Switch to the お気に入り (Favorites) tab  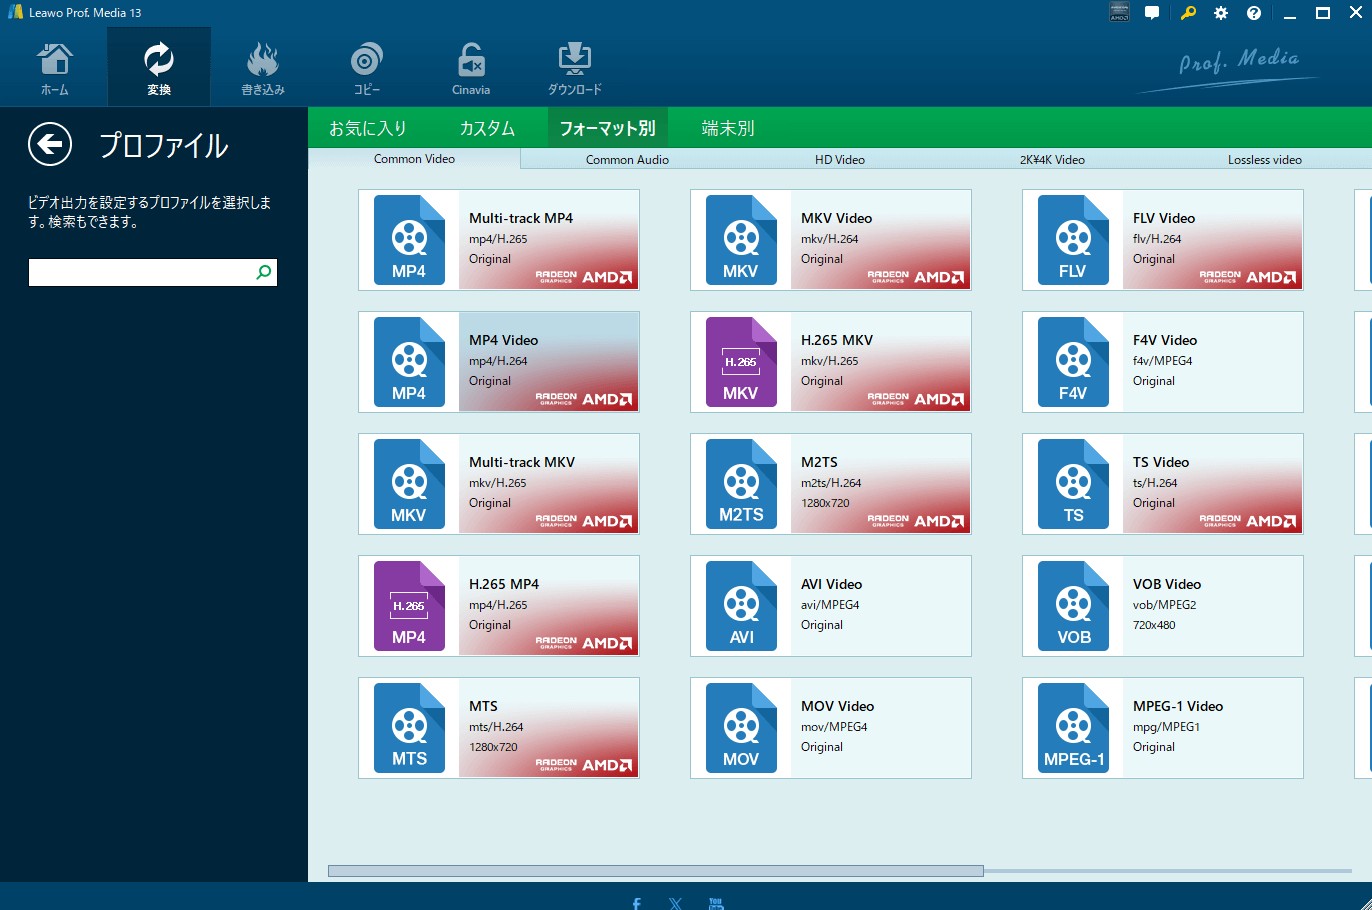coord(368,128)
